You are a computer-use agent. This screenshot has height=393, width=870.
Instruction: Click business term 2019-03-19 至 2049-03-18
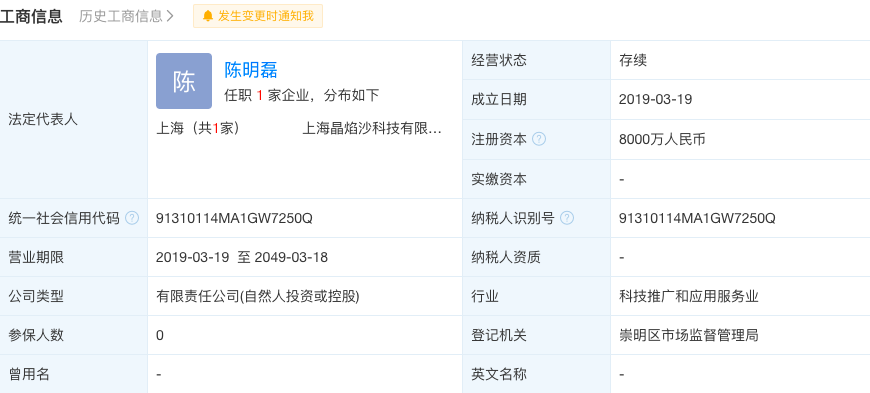click(x=242, y=258)
